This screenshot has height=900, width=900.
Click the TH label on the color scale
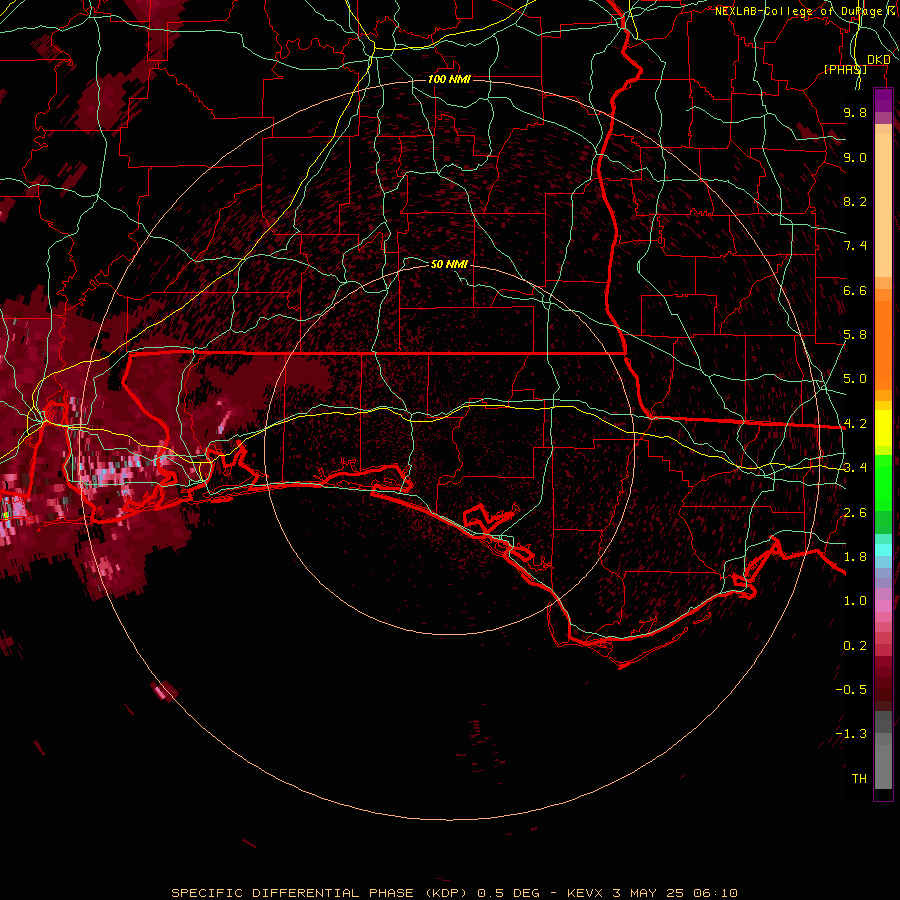pyautogui.click(x=859, y=779)
